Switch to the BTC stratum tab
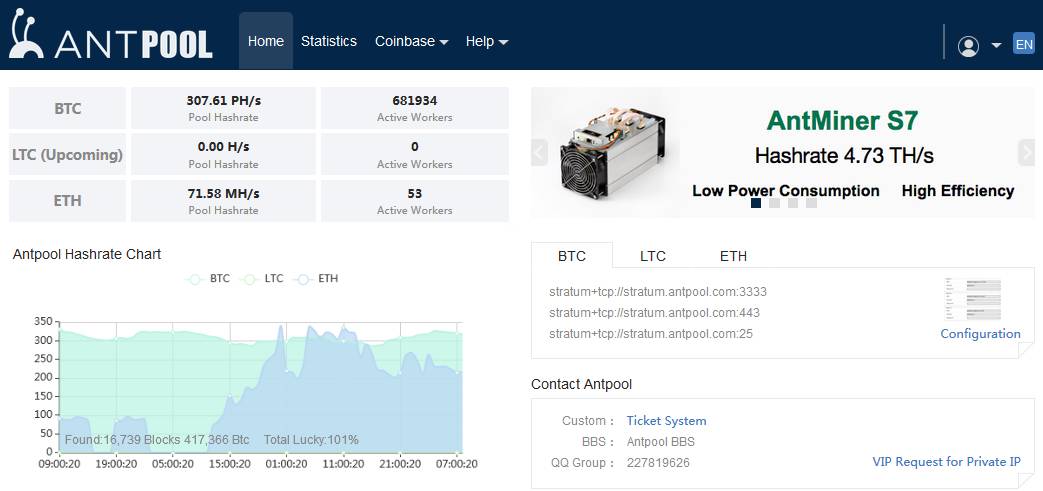This screenshot has height=491, width=1043. click(572, 255)
